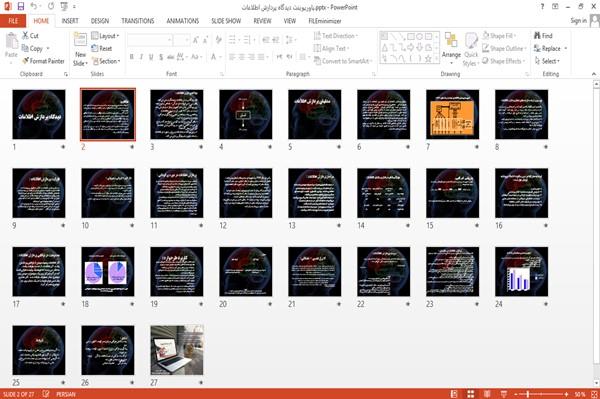The image size is (600, 399).
Task: Switch to Reading View in status bar
Action: tap(487, 394)
